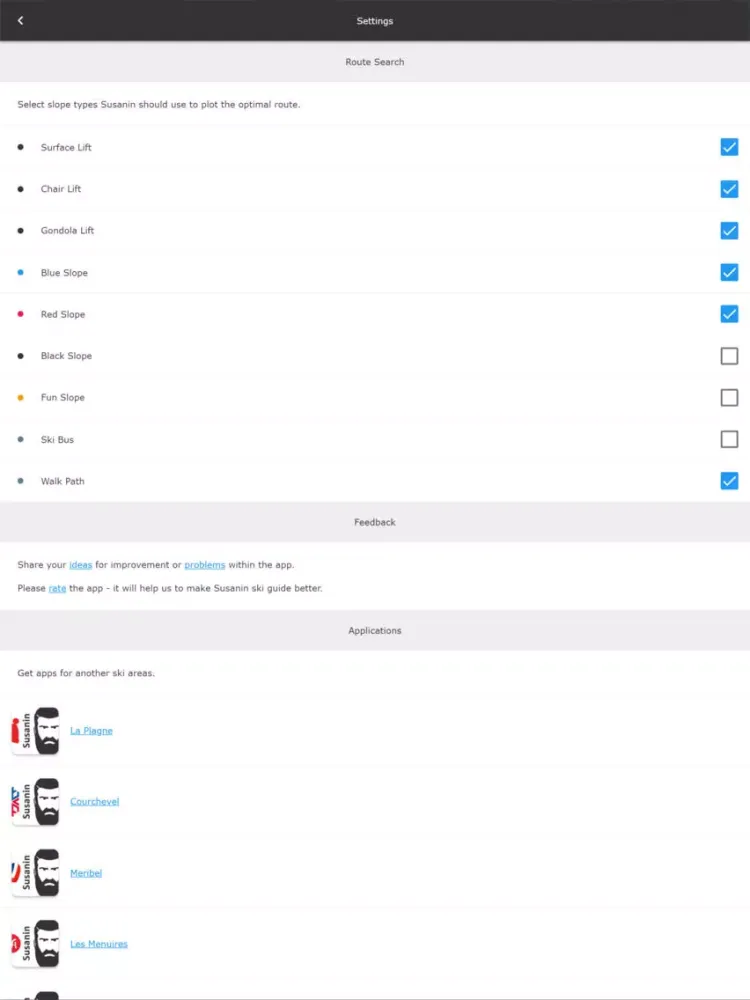Open the La Plagne Susanin app icon
This screenshot has width=750, height=1000.
[36, 731]
